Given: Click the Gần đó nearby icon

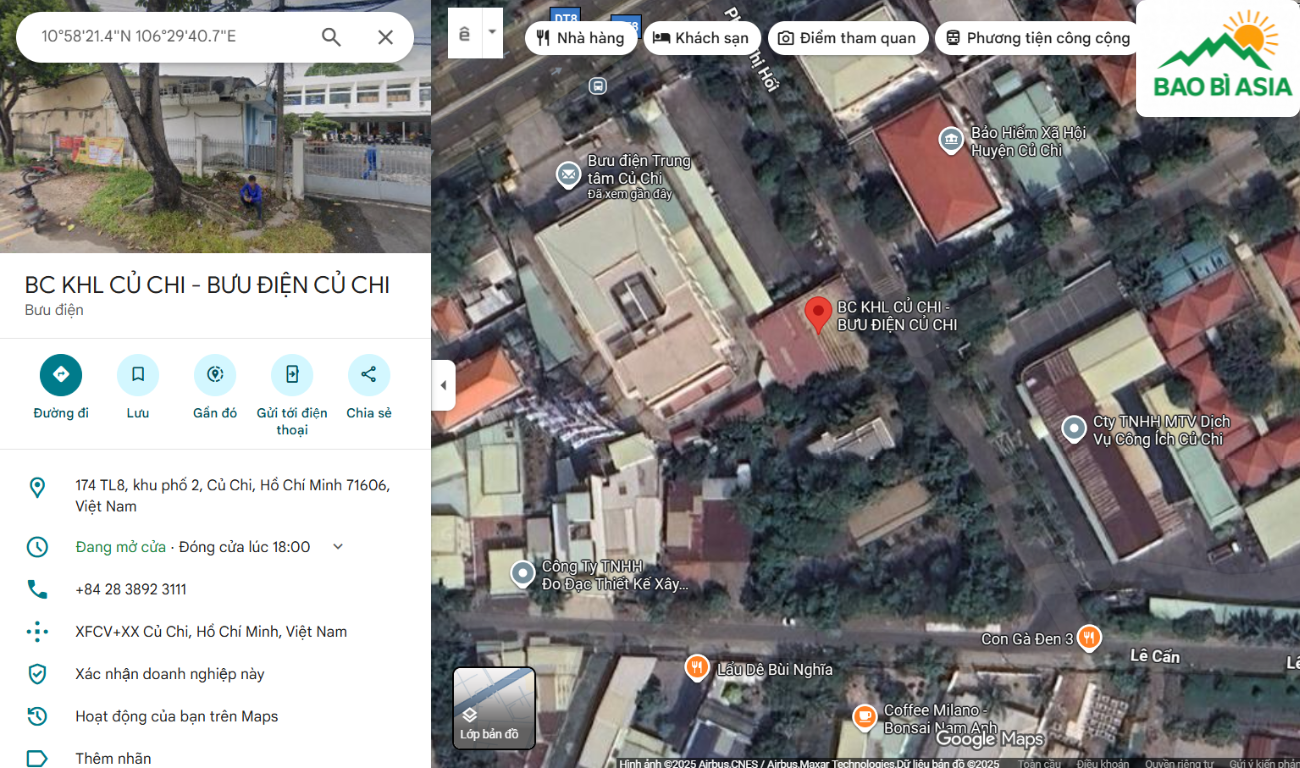Looking at the screenshot, I should tap(215, 375).
